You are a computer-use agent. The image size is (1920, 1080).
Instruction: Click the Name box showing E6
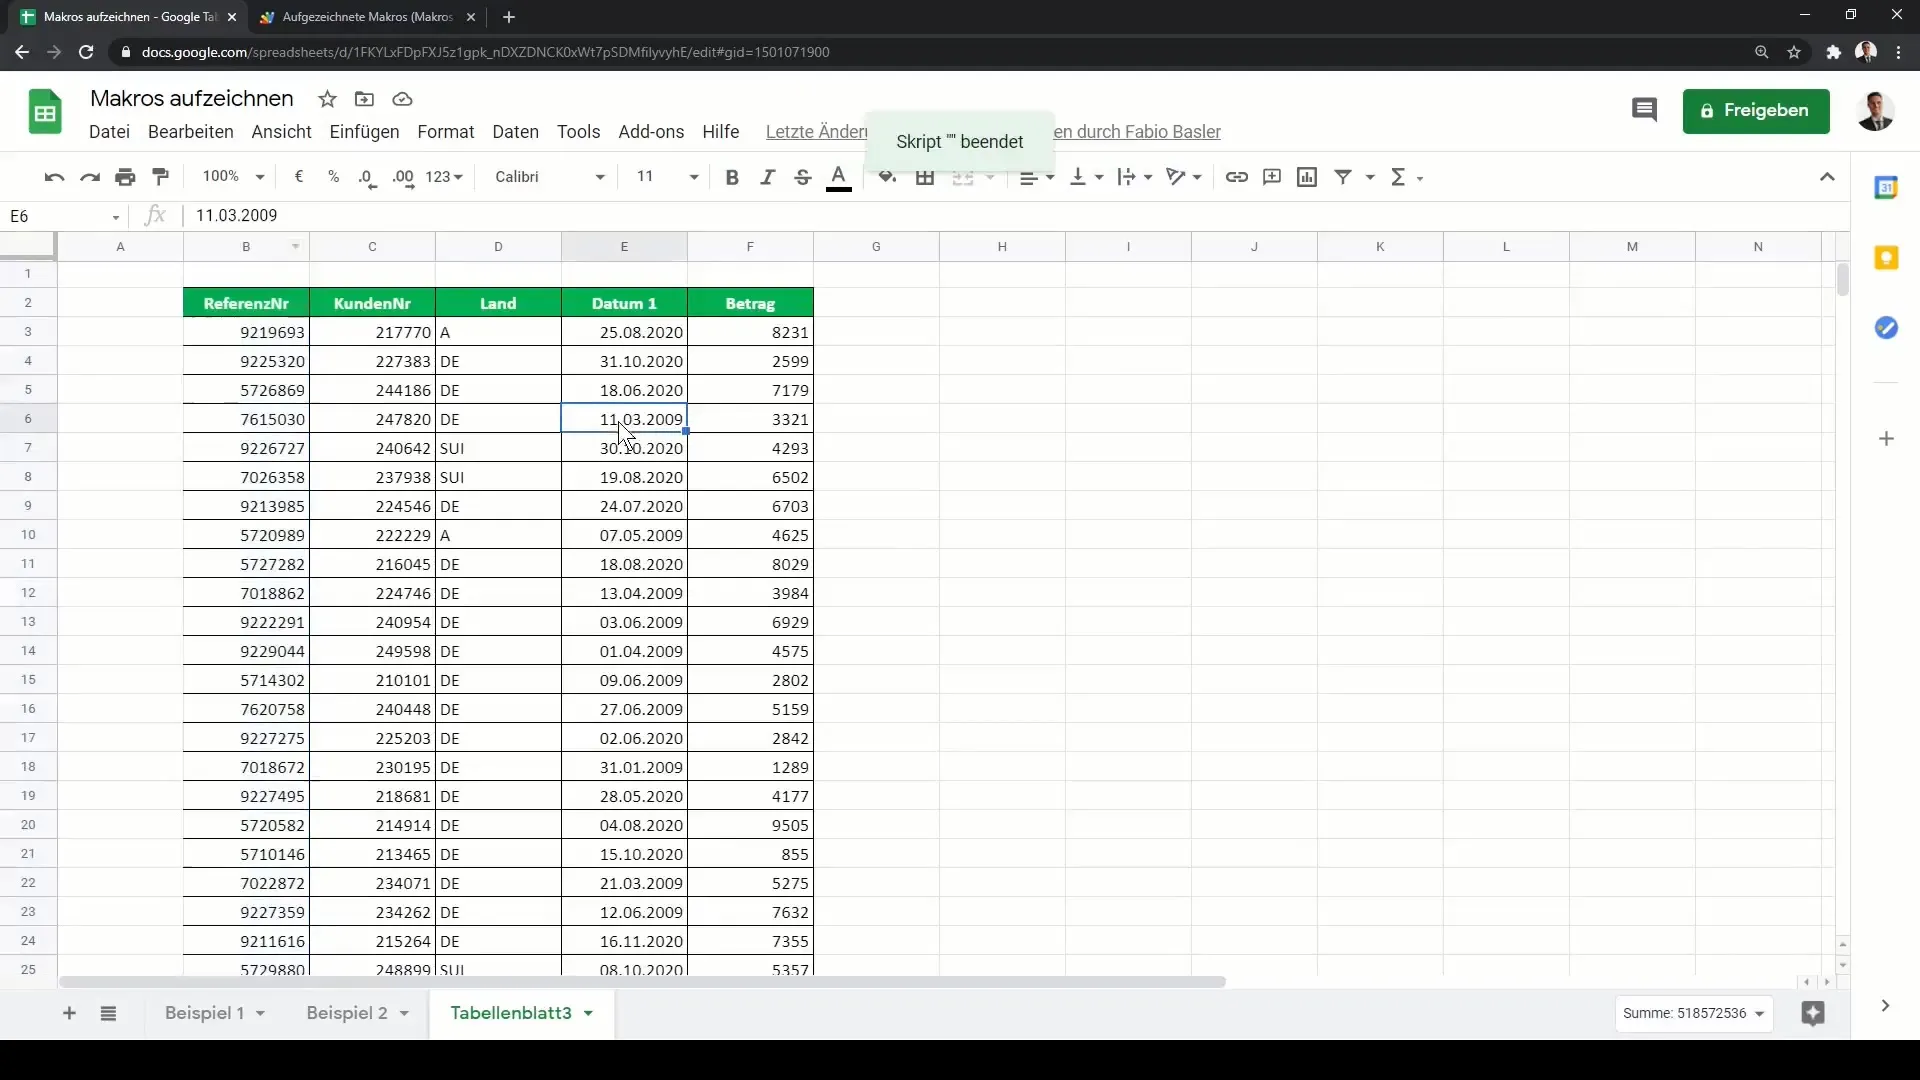(65, 216)
